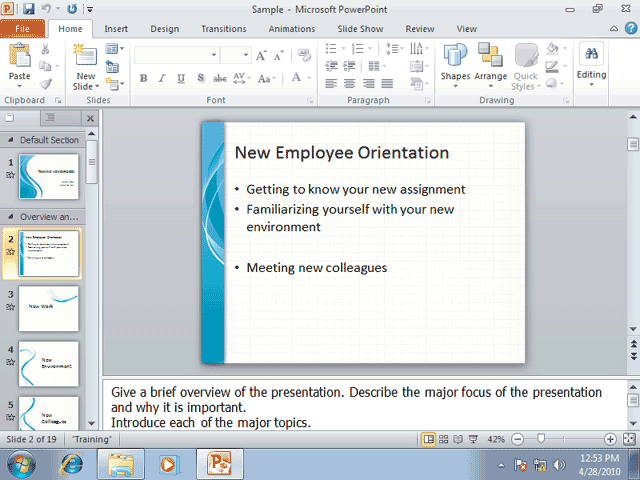This screenshot has width=640, height=480.
Task: Click the Save icon in Quick Access
Action: (x=28, y=9)
